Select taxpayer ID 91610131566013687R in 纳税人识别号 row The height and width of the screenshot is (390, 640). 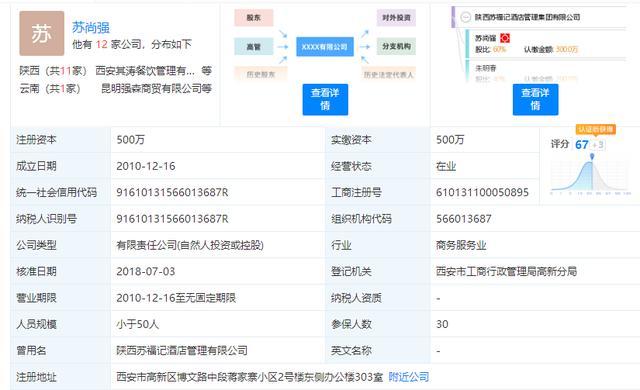172,219
